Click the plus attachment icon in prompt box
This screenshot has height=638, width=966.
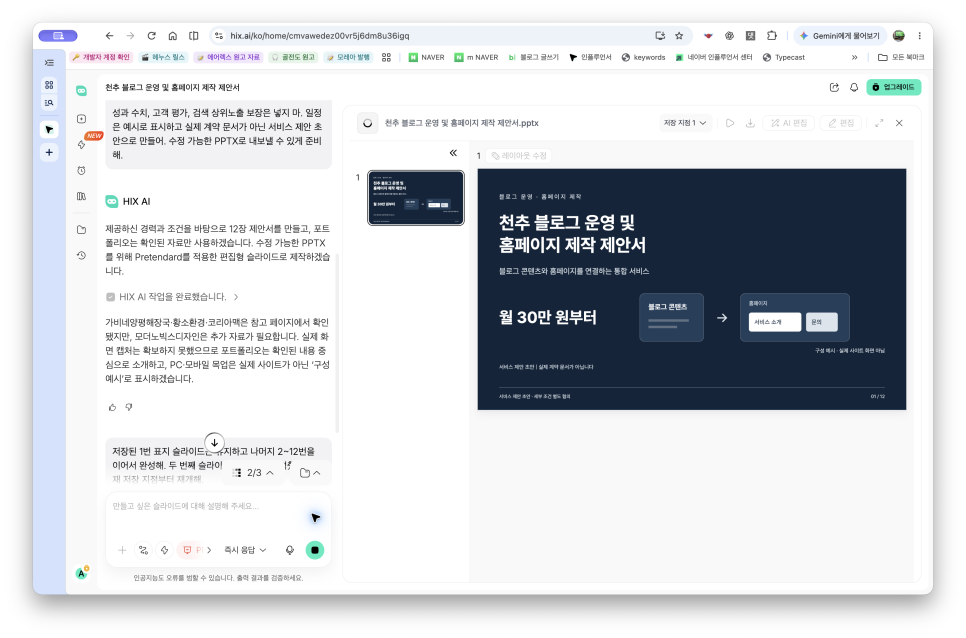122,550
